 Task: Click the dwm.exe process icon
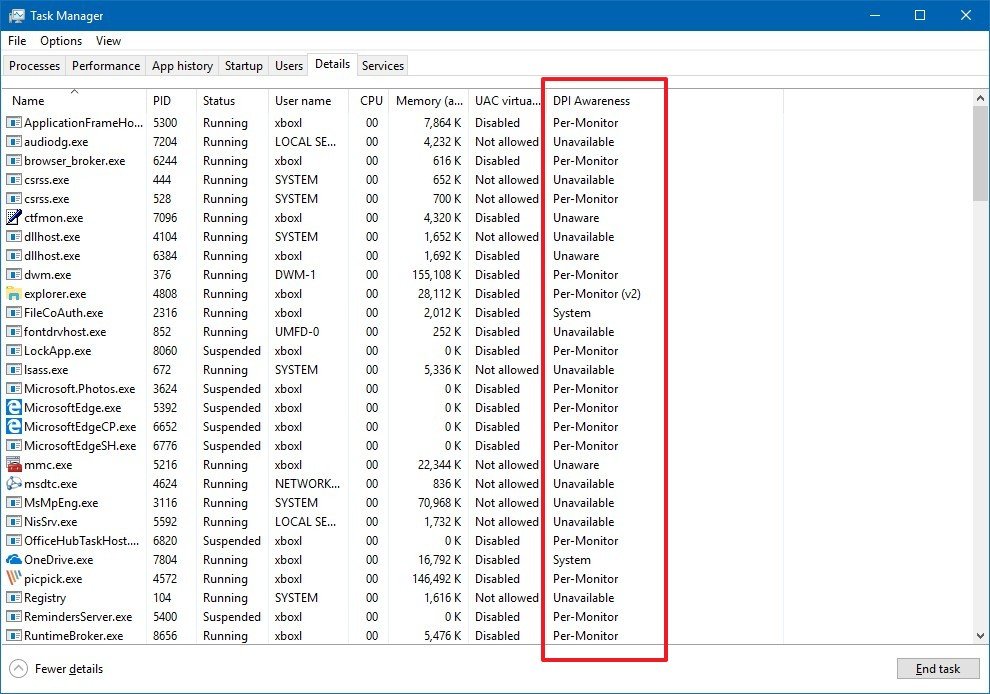(x=13, y=275)
